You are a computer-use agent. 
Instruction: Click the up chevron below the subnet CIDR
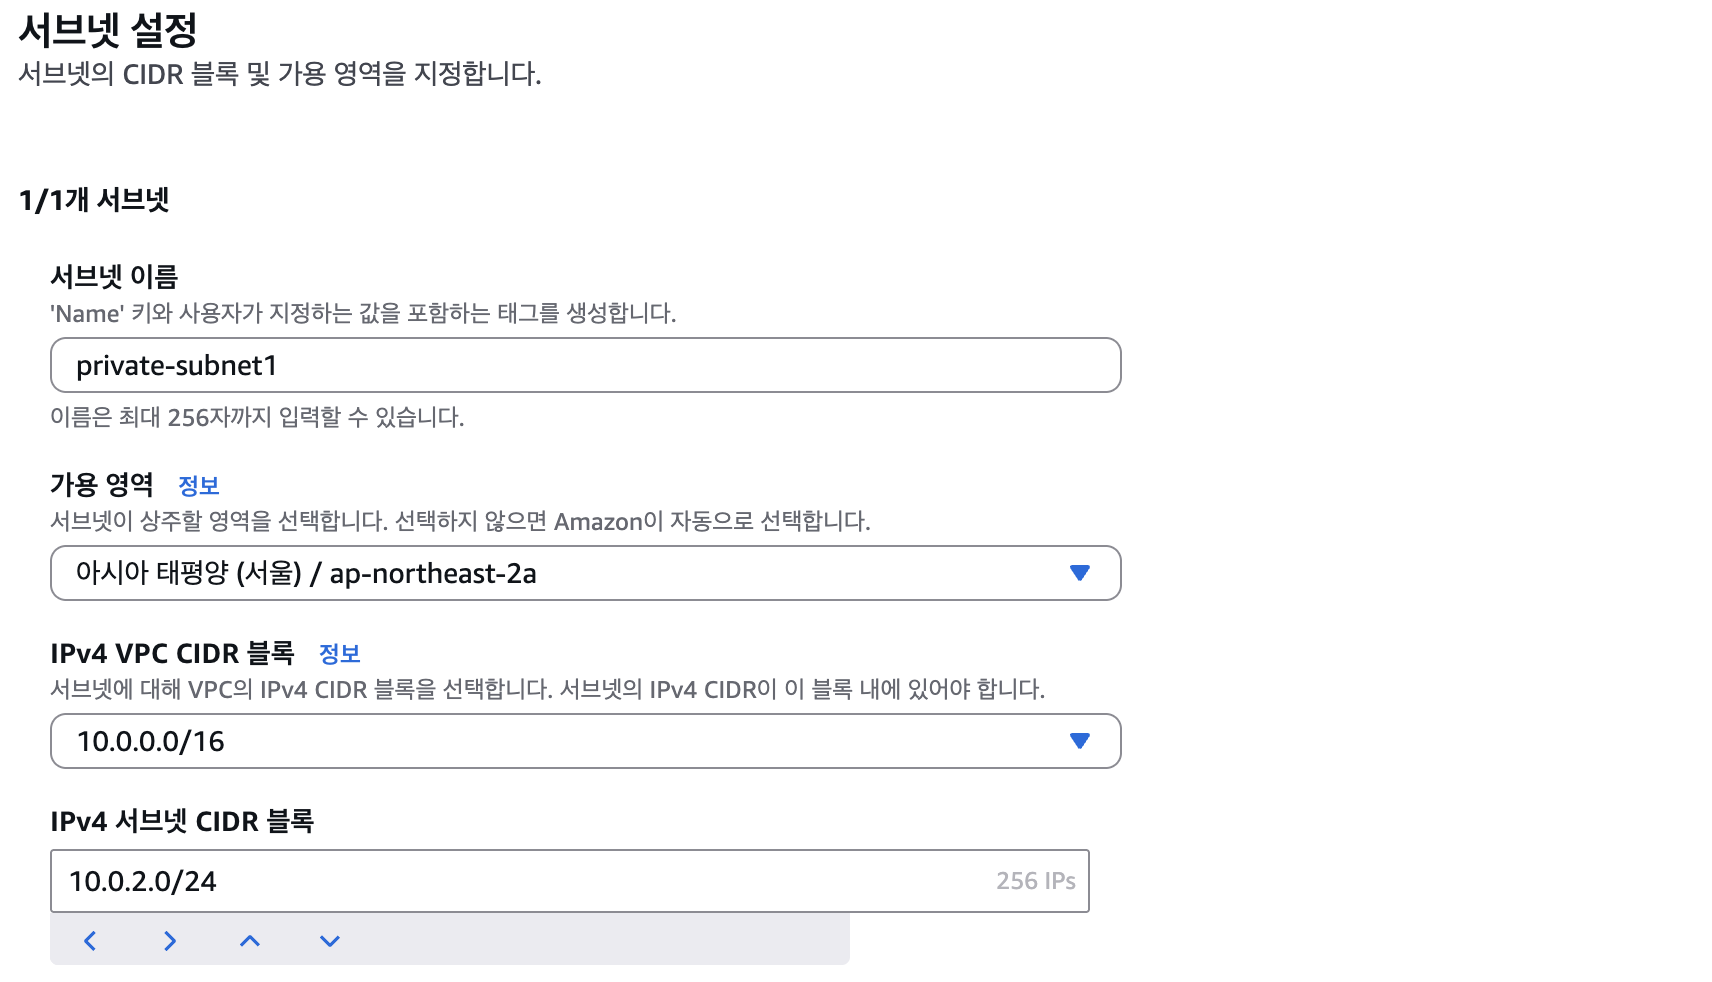coord(250,941)
